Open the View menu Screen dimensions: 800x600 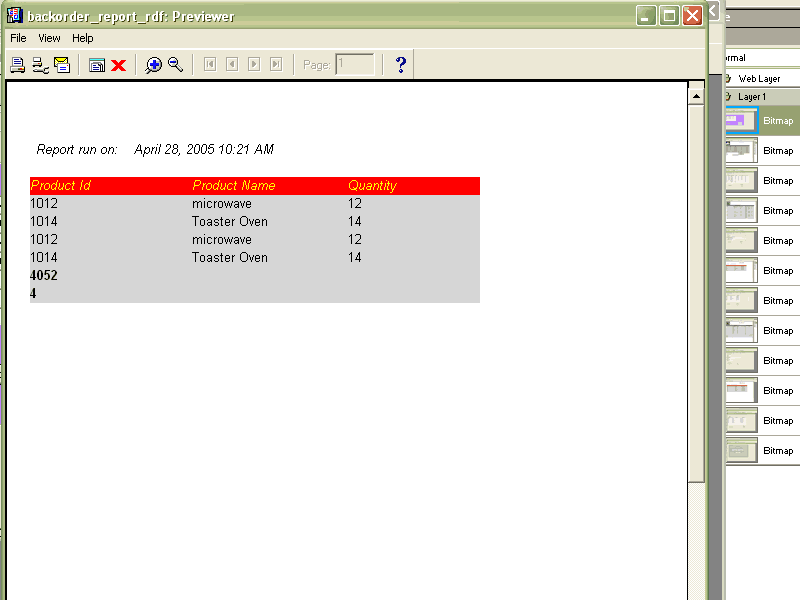49,38
